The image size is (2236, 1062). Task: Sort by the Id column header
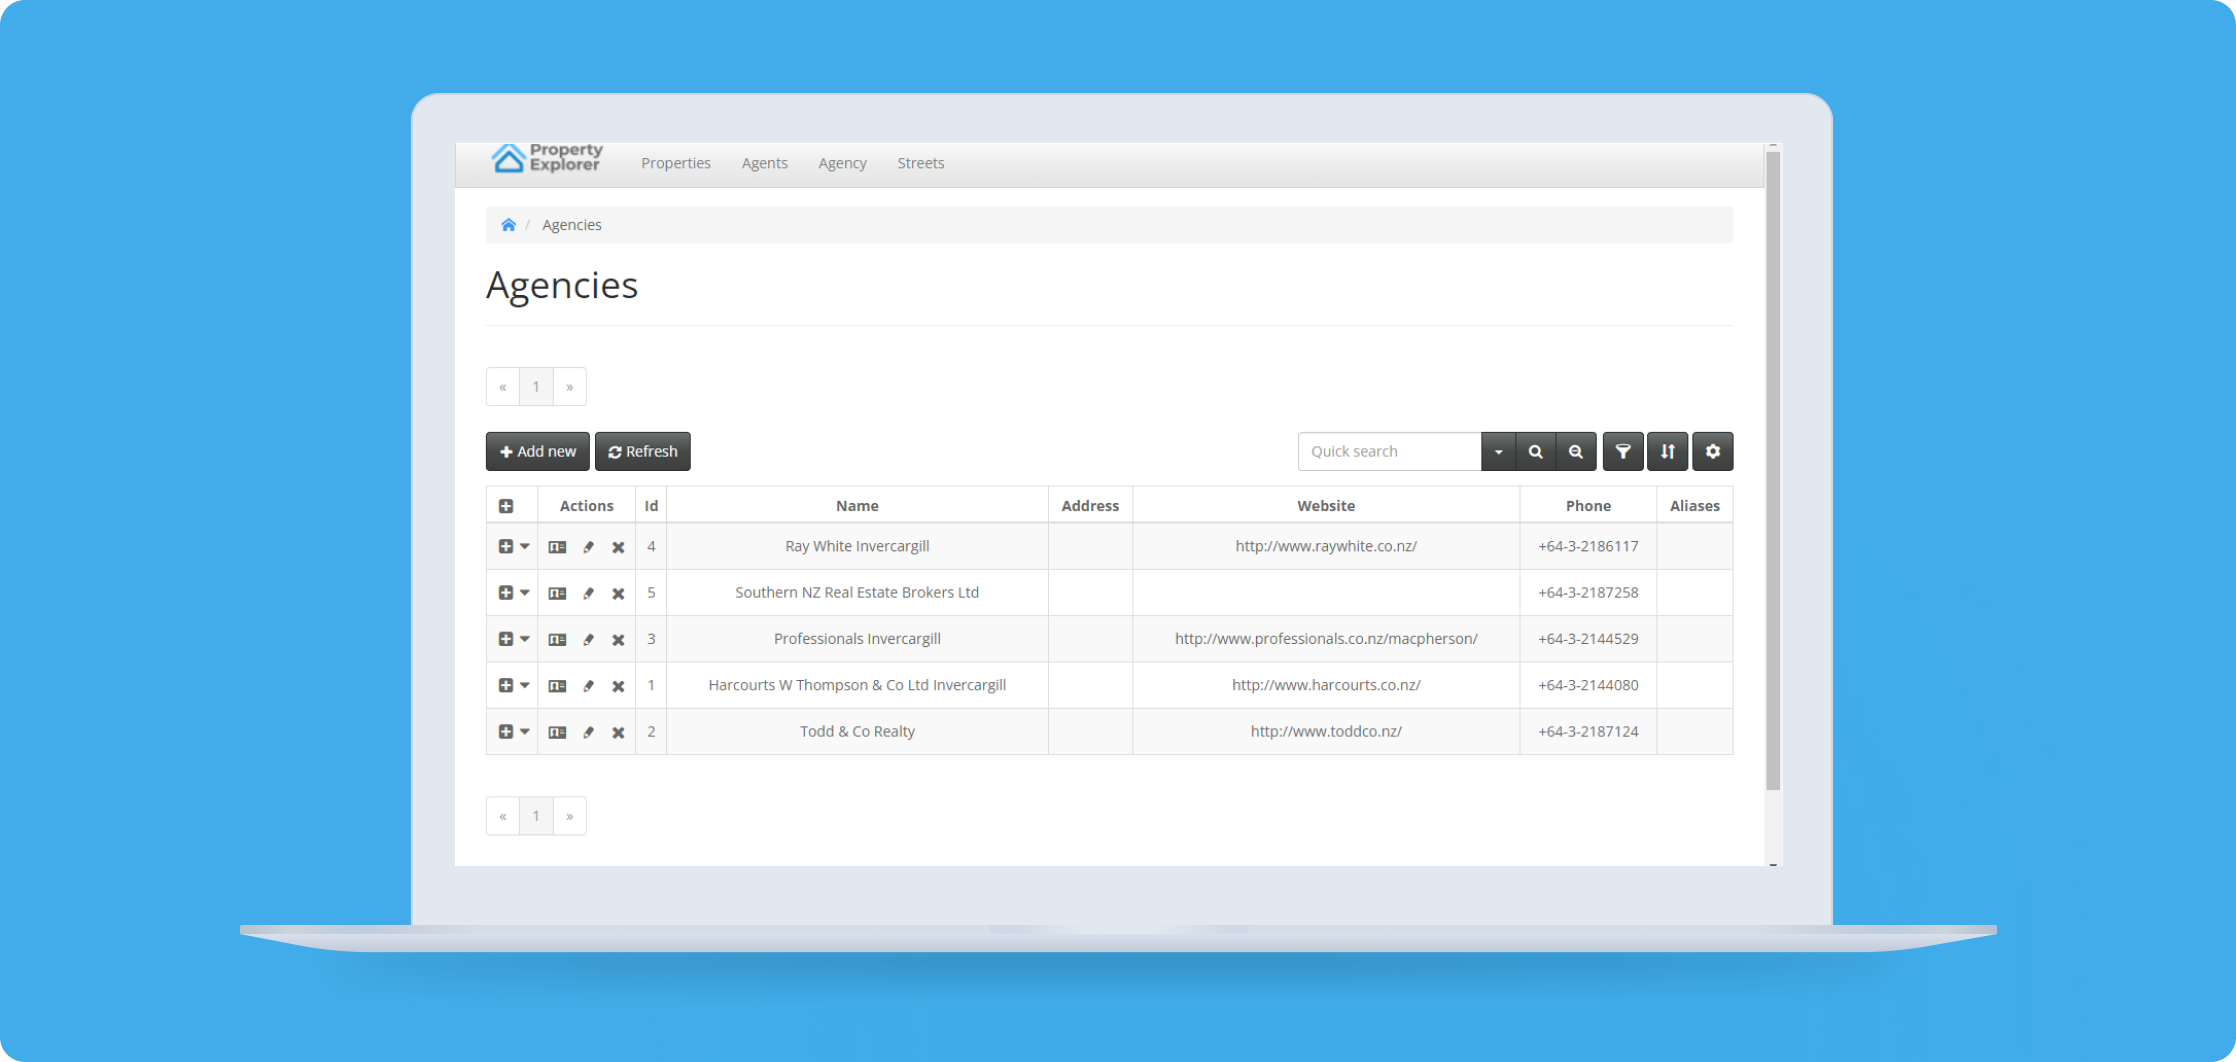[x=651, y=506]
